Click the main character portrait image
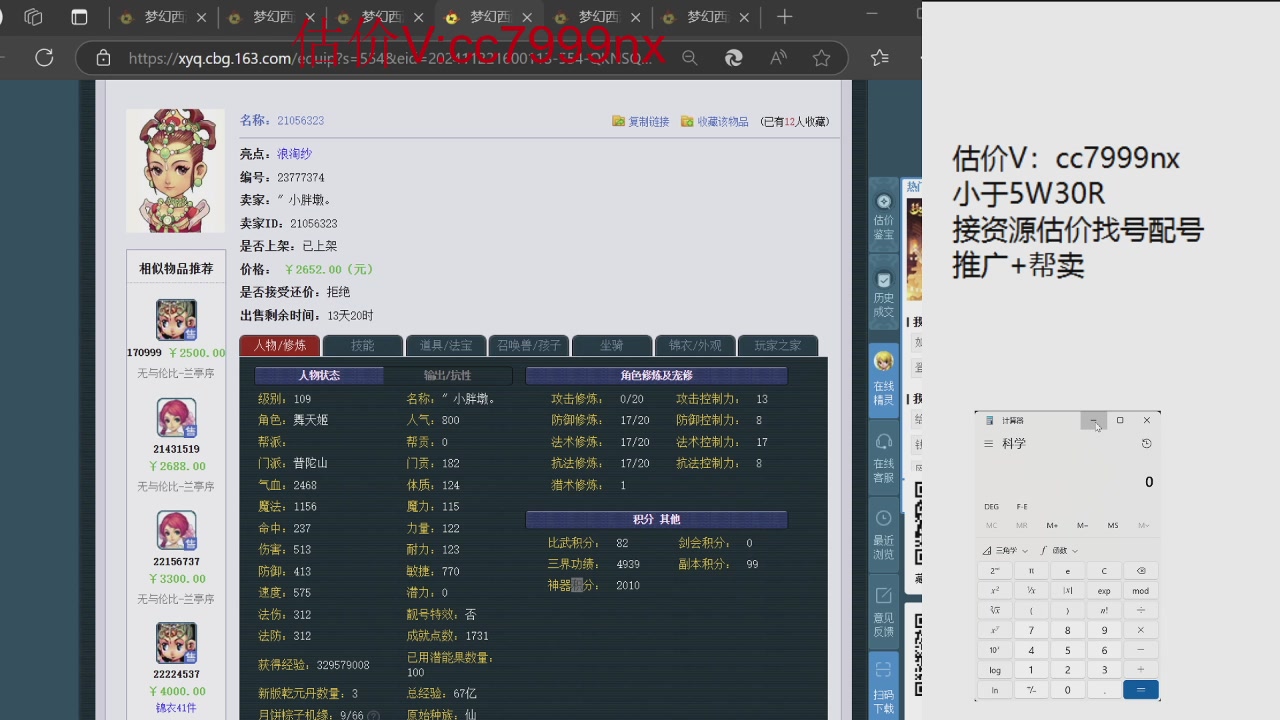1280x720 pixels. pyautogui.click(x=176, y=170)
